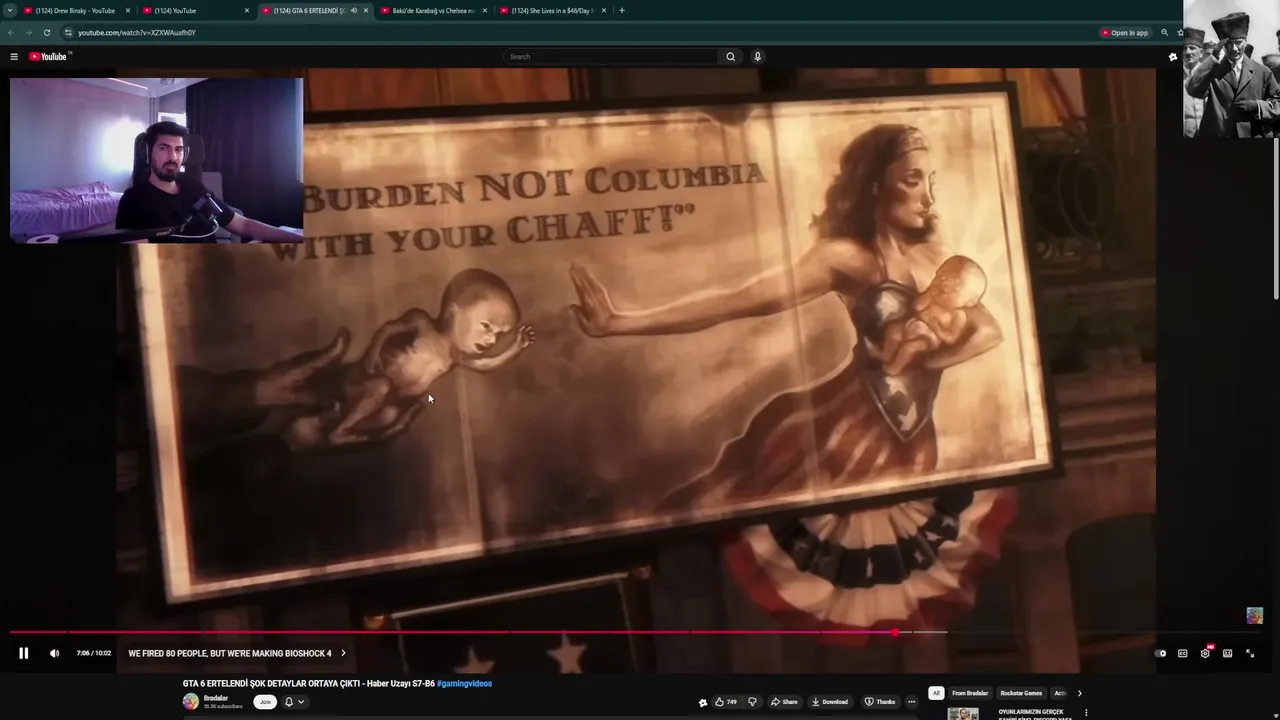Open a new browser tab plus icon
This screenshot has height=720, width=1280.
coord(622,11)
